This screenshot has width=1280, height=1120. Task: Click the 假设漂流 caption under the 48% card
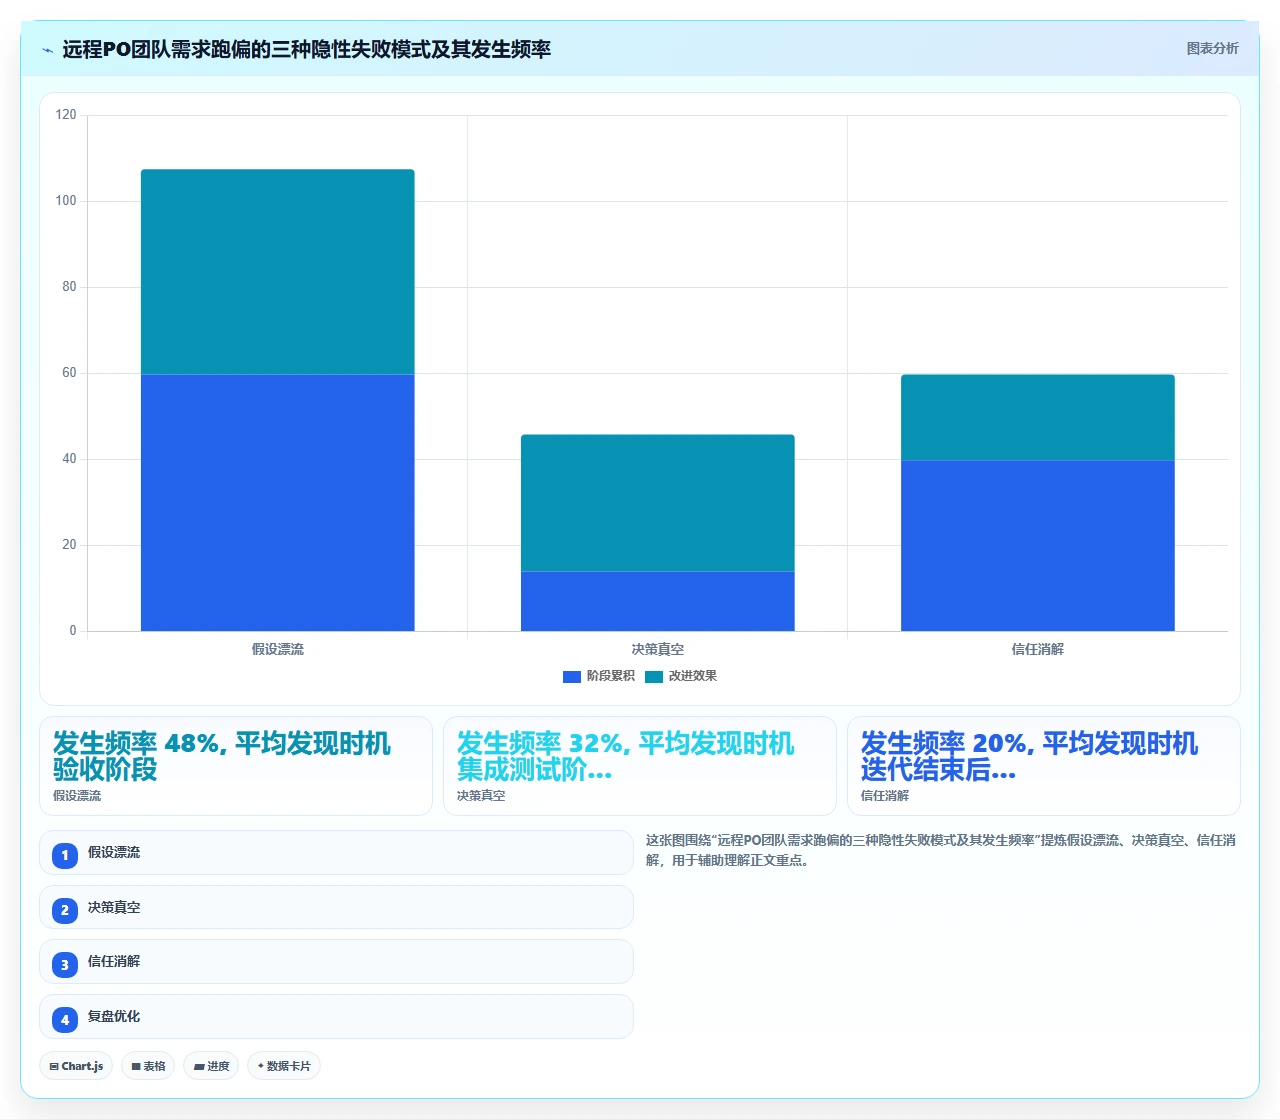(77, 796)
